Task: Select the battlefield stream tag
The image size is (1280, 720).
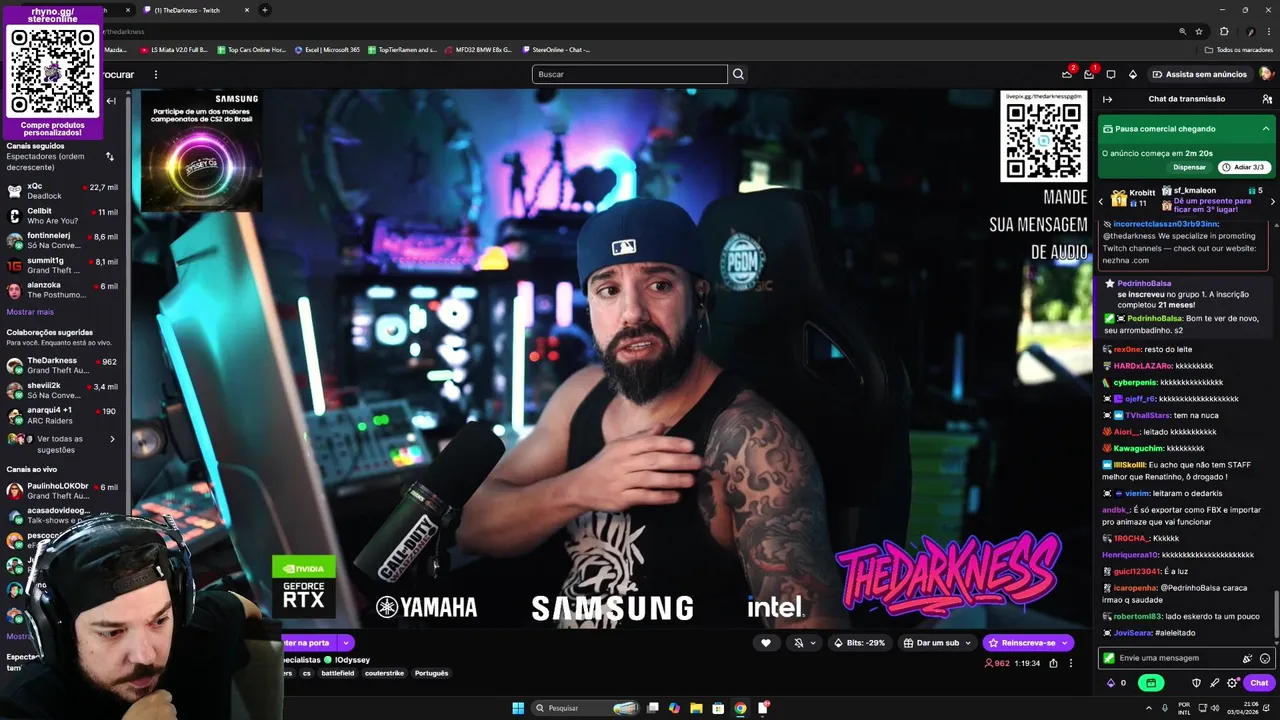Action: tap(338, 673)
